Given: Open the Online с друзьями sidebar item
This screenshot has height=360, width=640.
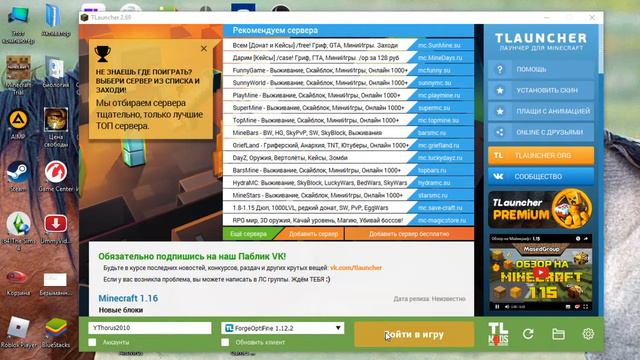Looking at the screenshot, I should (x=541, y=132).
